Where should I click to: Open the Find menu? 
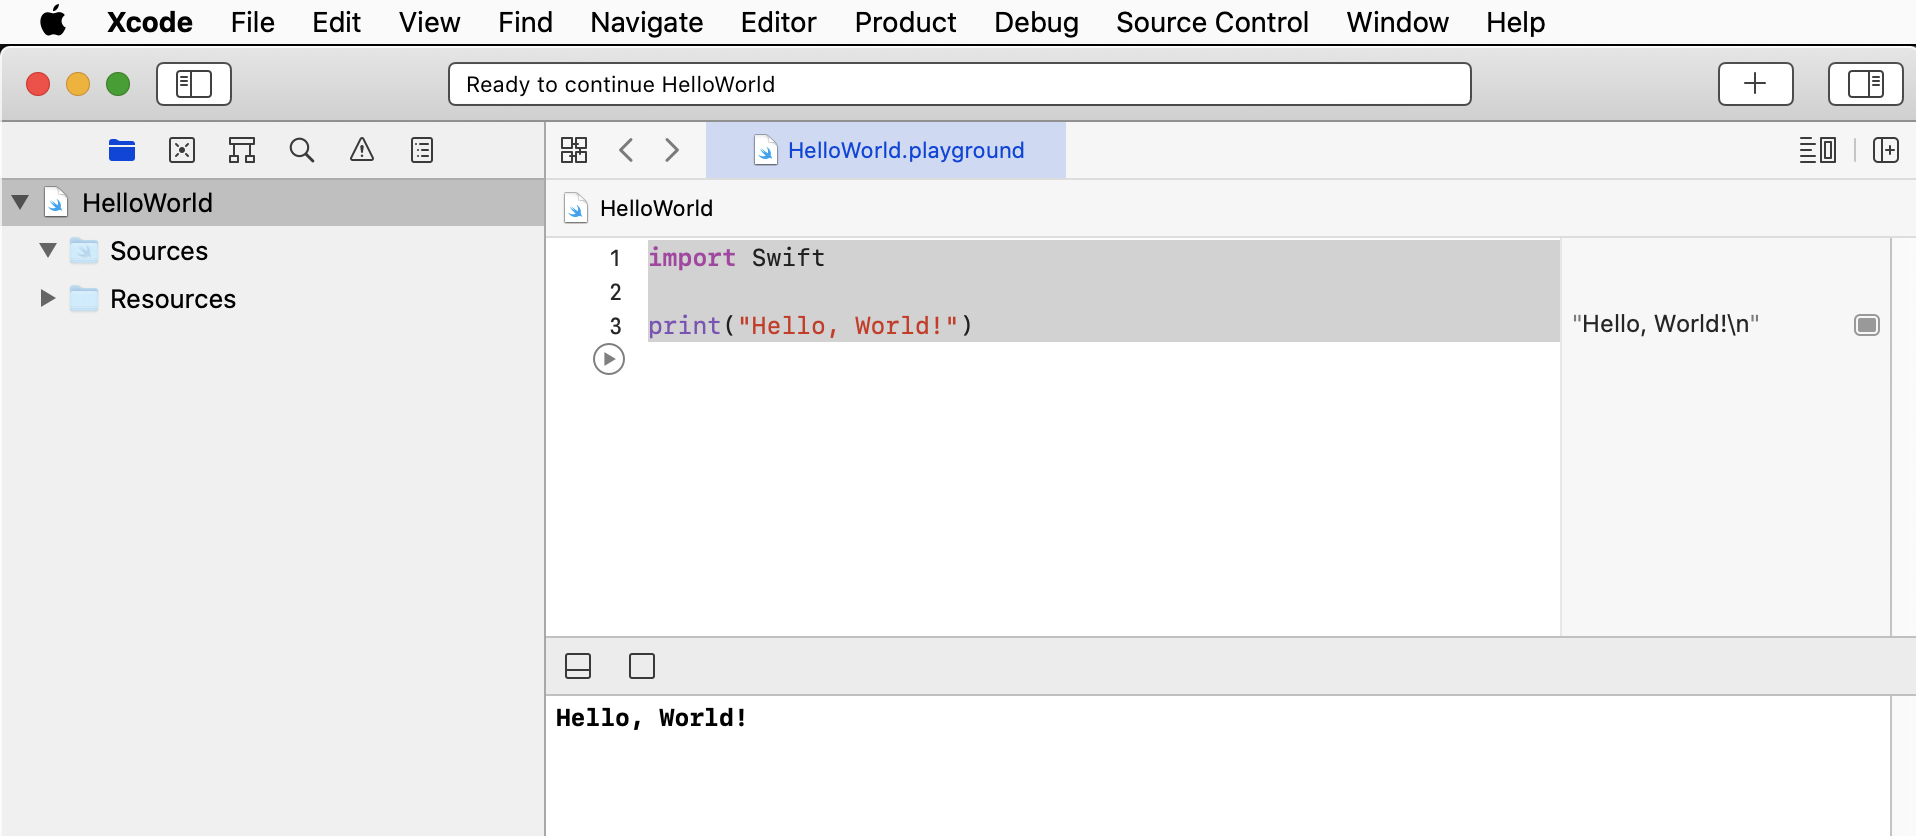tap(525, 22)
